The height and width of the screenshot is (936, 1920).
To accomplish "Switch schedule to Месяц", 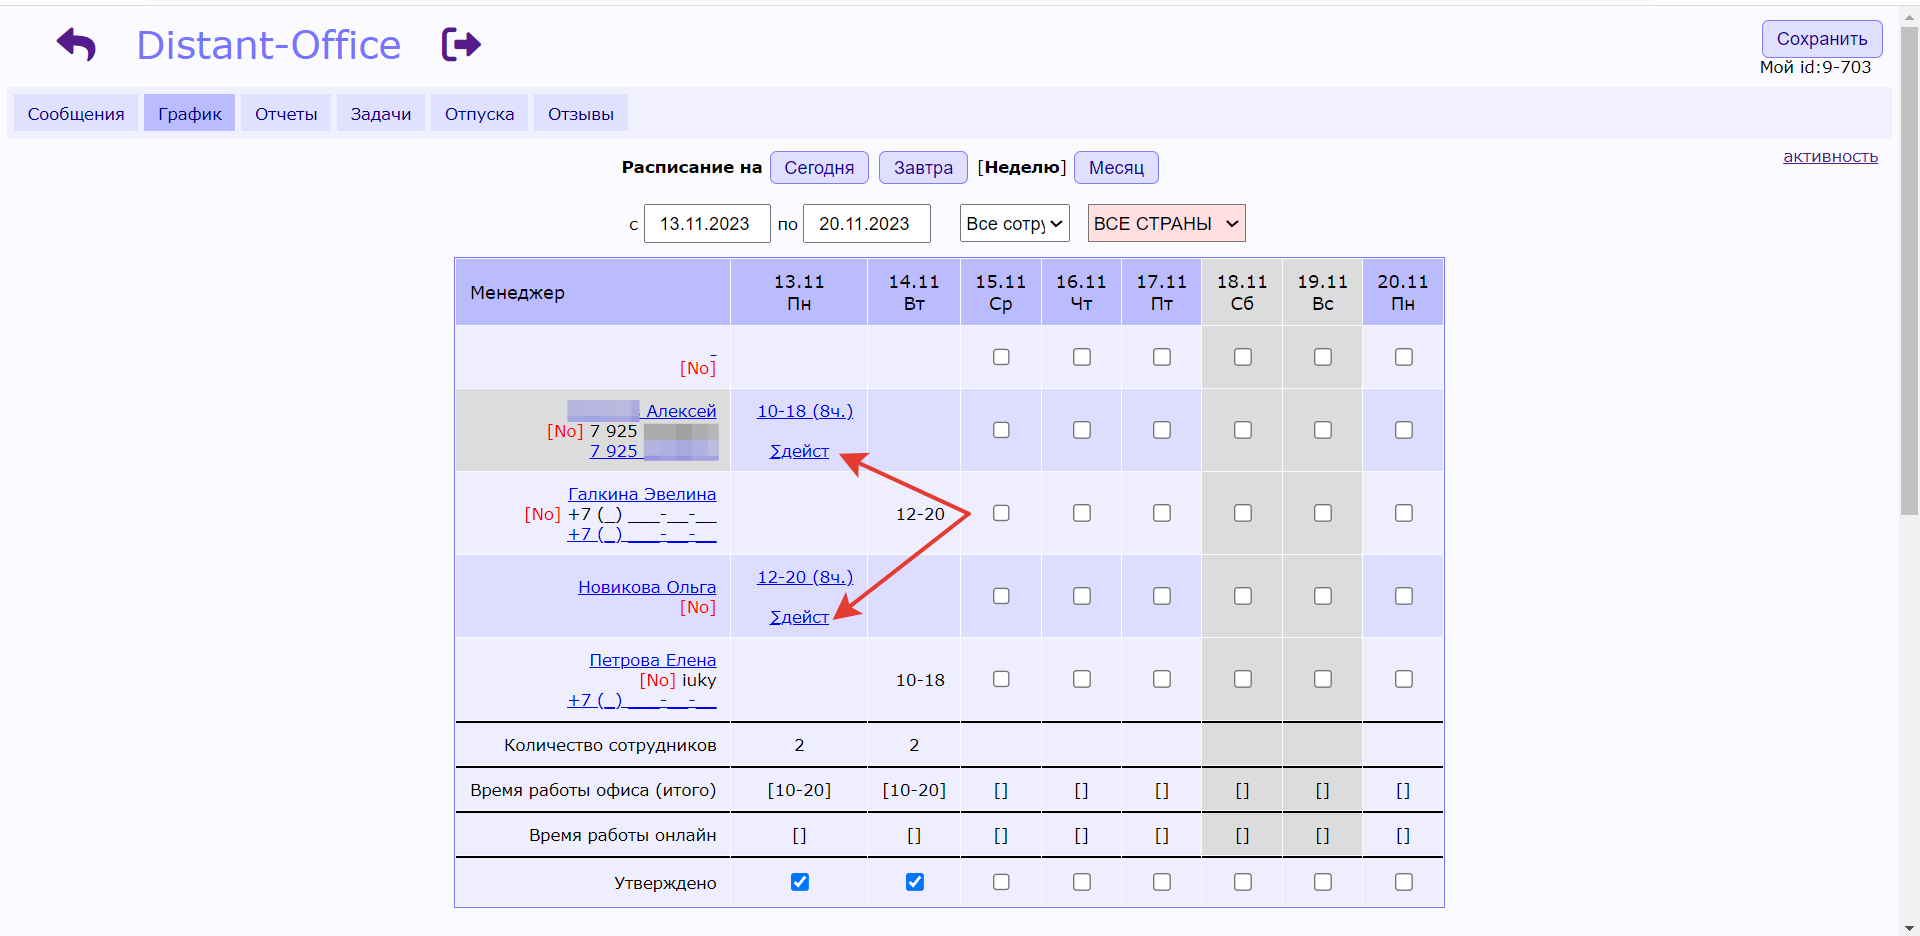I will point(1116,168).
